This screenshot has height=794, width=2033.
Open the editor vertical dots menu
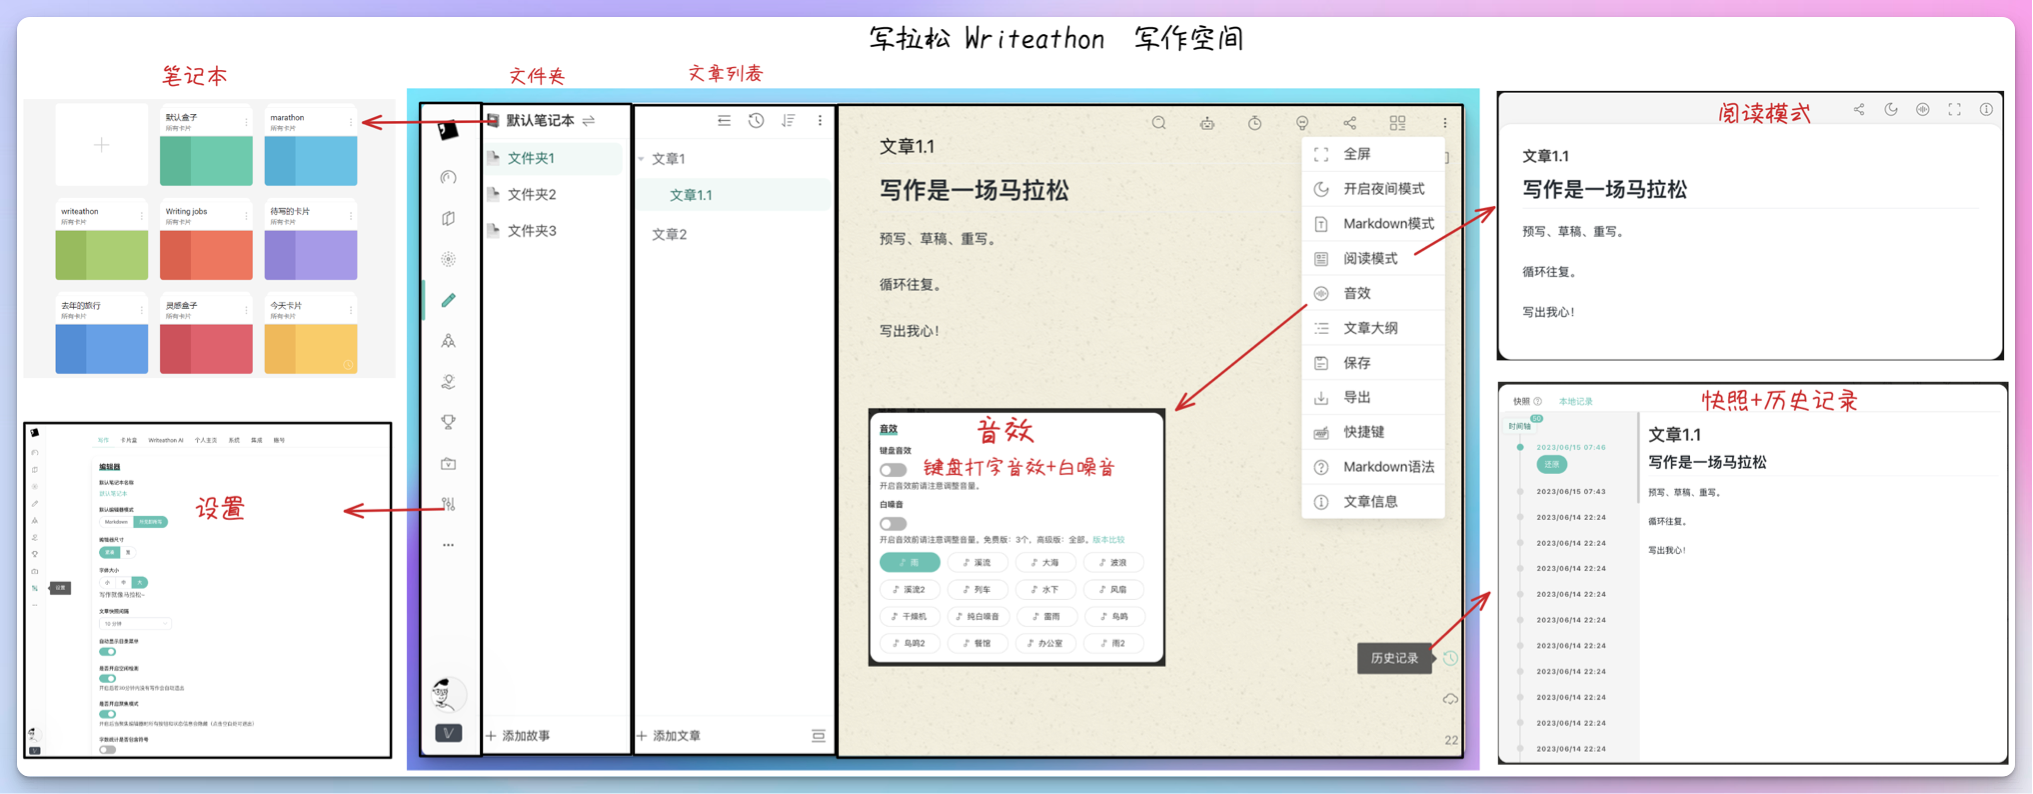[1445, 123]
